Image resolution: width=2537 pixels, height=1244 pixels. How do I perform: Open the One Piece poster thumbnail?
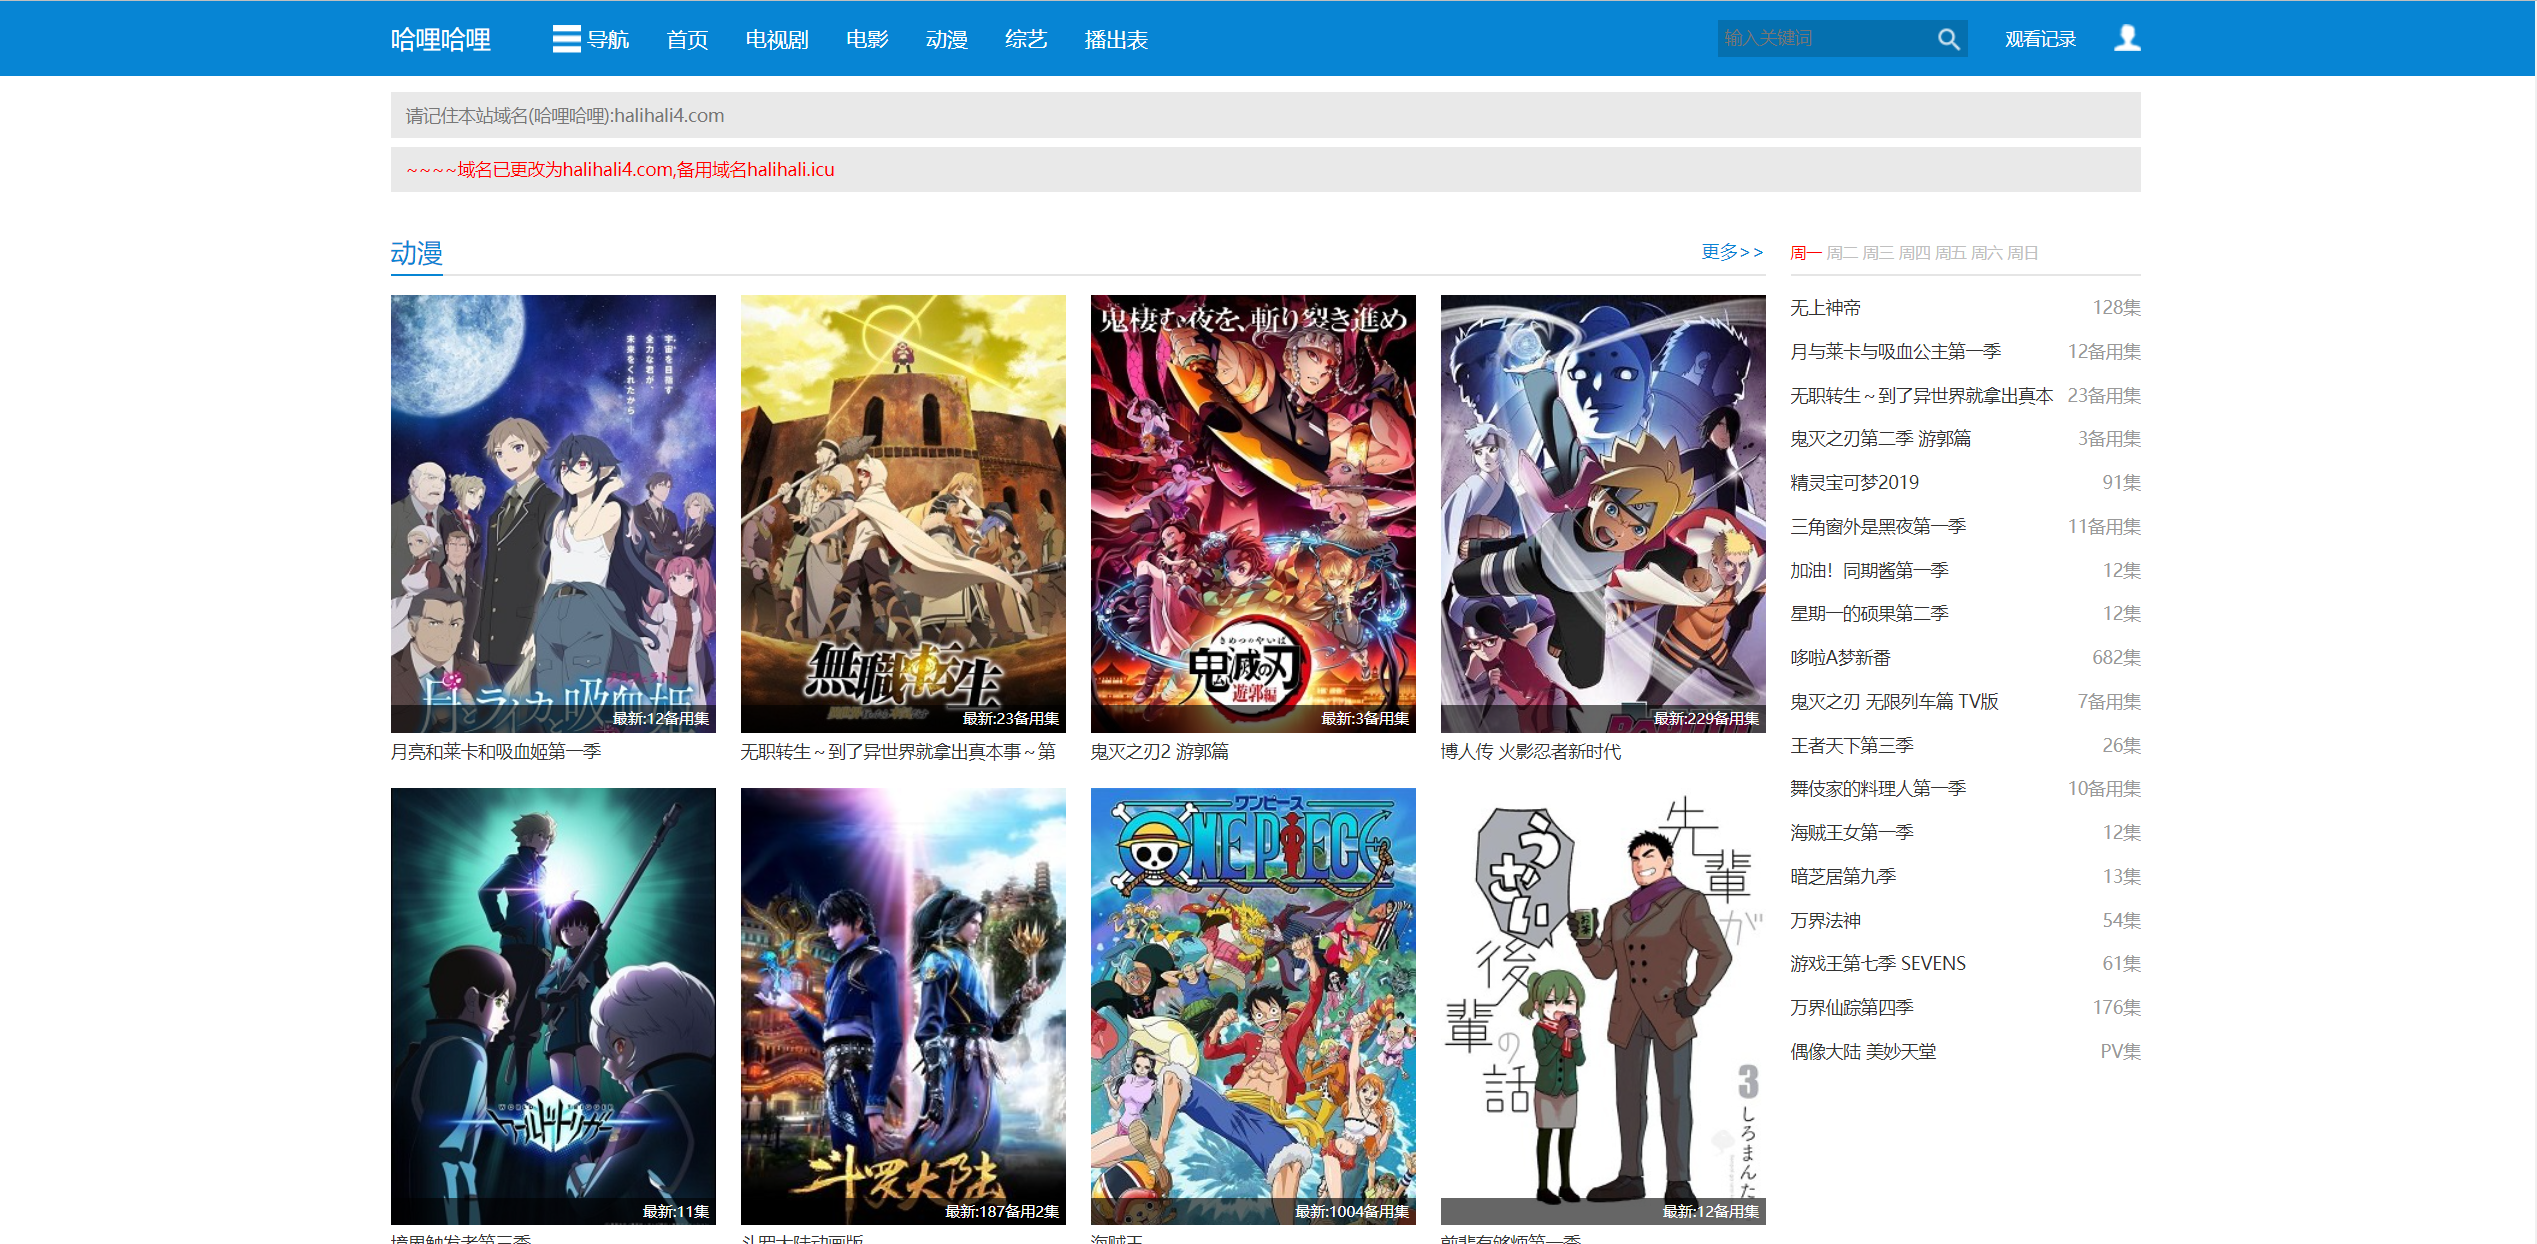click(x=1253, y=1006)
